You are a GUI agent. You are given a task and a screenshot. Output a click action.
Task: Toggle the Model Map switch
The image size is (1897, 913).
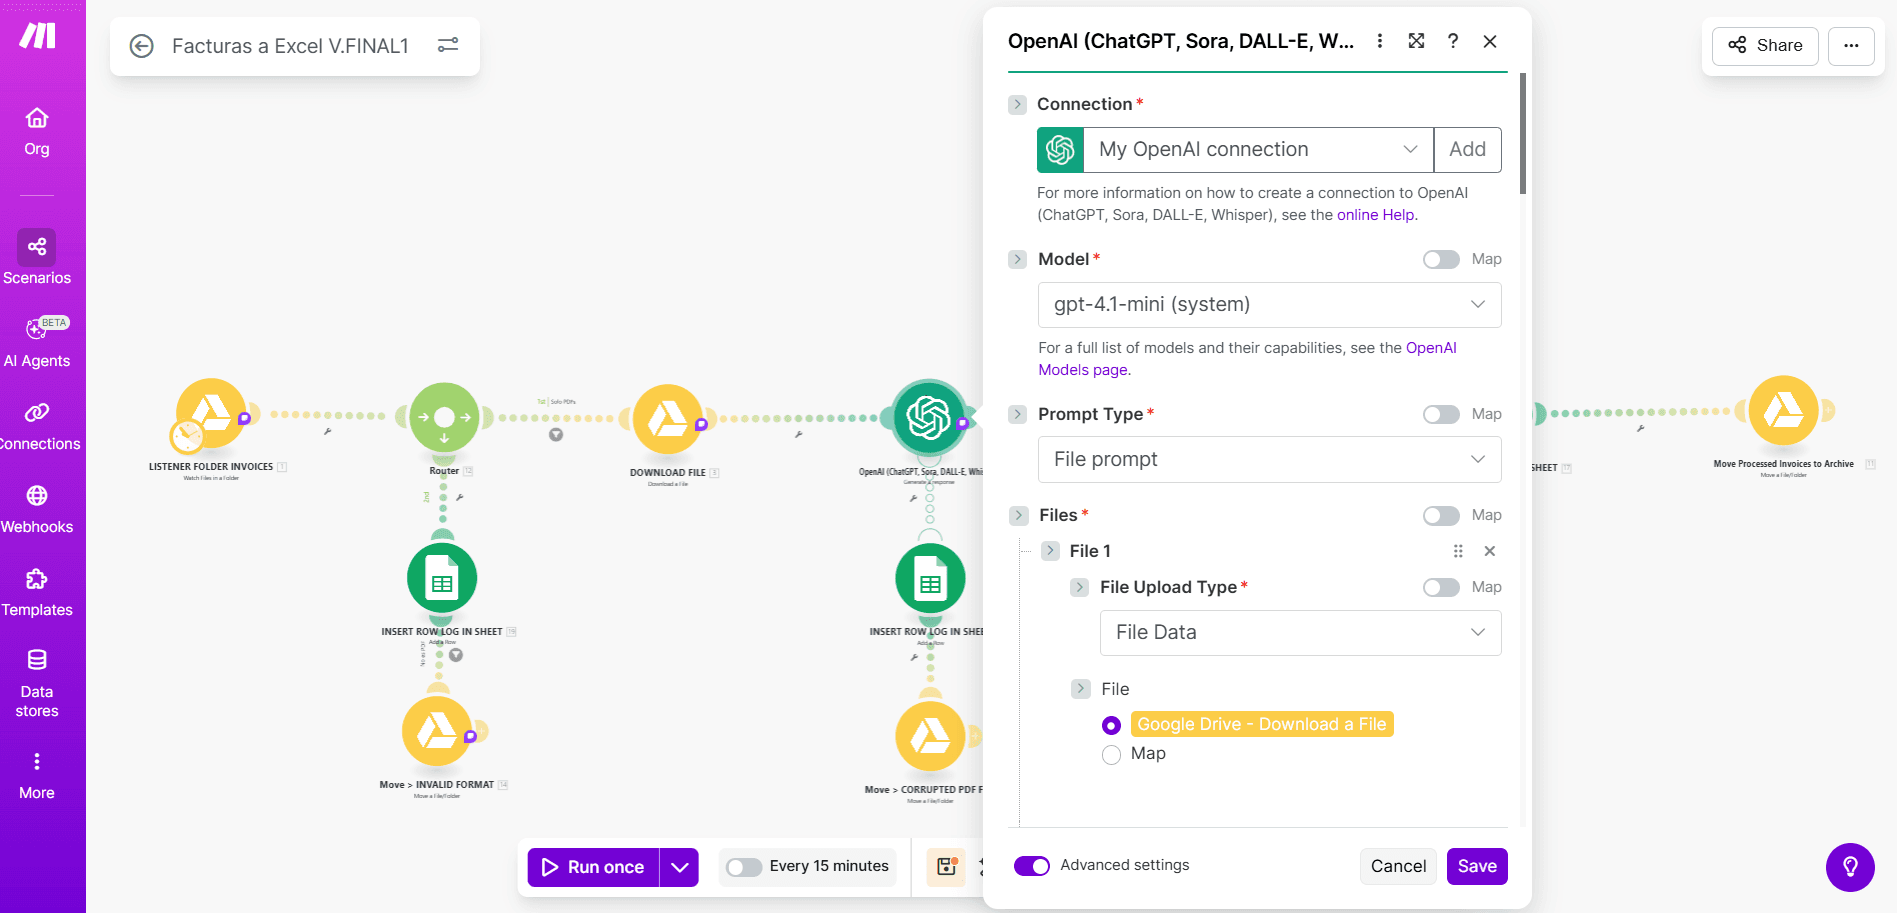(1441, 260)
